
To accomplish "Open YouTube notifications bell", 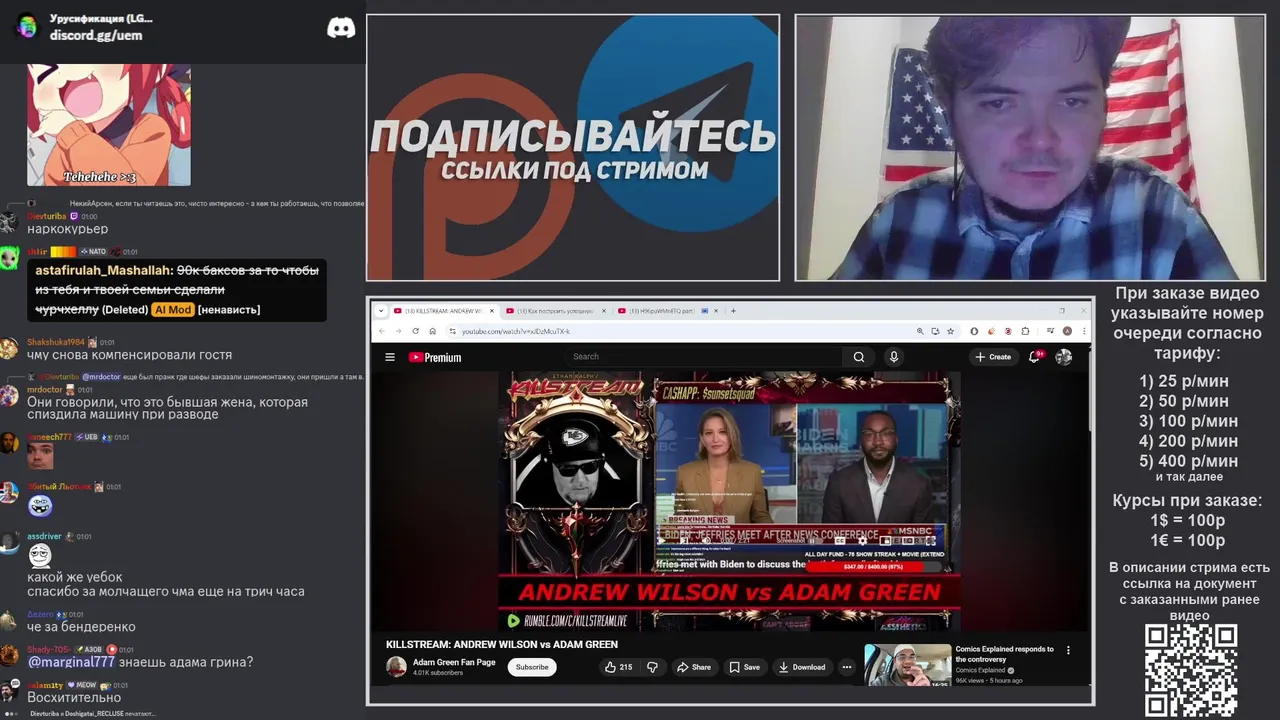I will point(1035,357).
